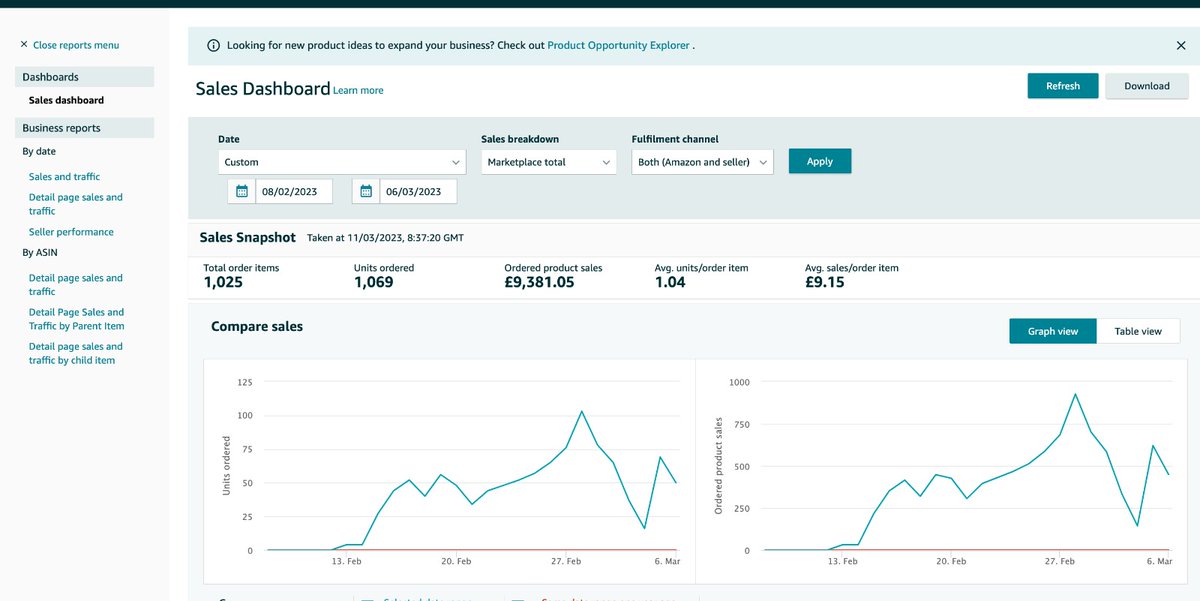The width and height of the screenshot is (1200, 601).
Task: Apply the selected filters
Action: (x=819, y=161)
